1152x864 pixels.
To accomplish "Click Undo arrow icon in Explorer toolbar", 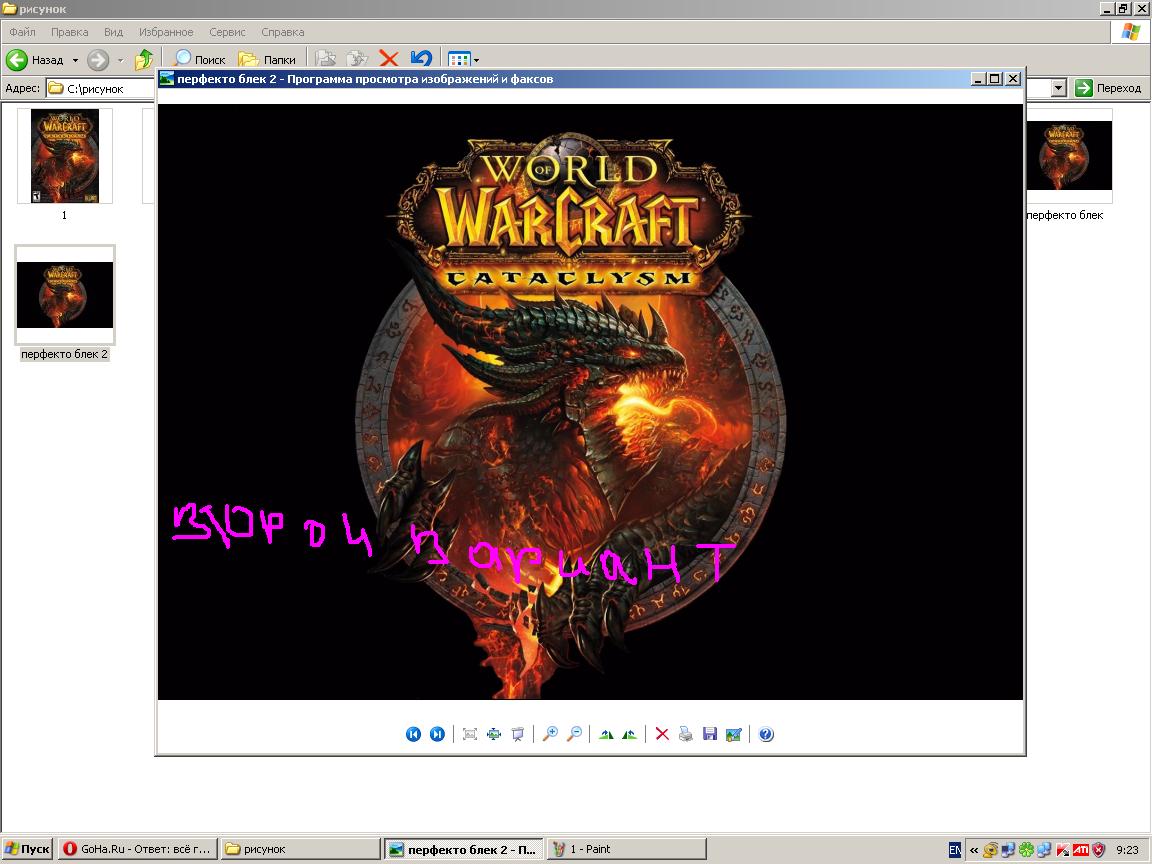I will tap(421, 59).
